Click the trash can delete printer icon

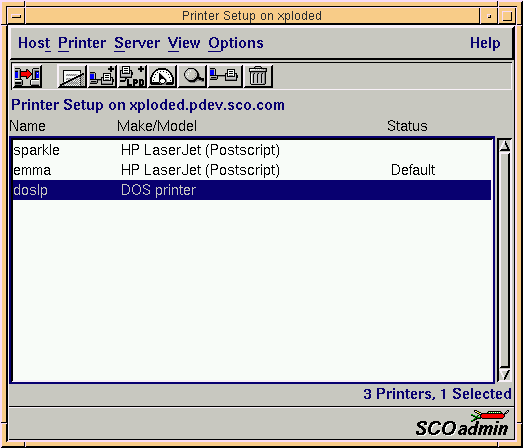[258, 77]
